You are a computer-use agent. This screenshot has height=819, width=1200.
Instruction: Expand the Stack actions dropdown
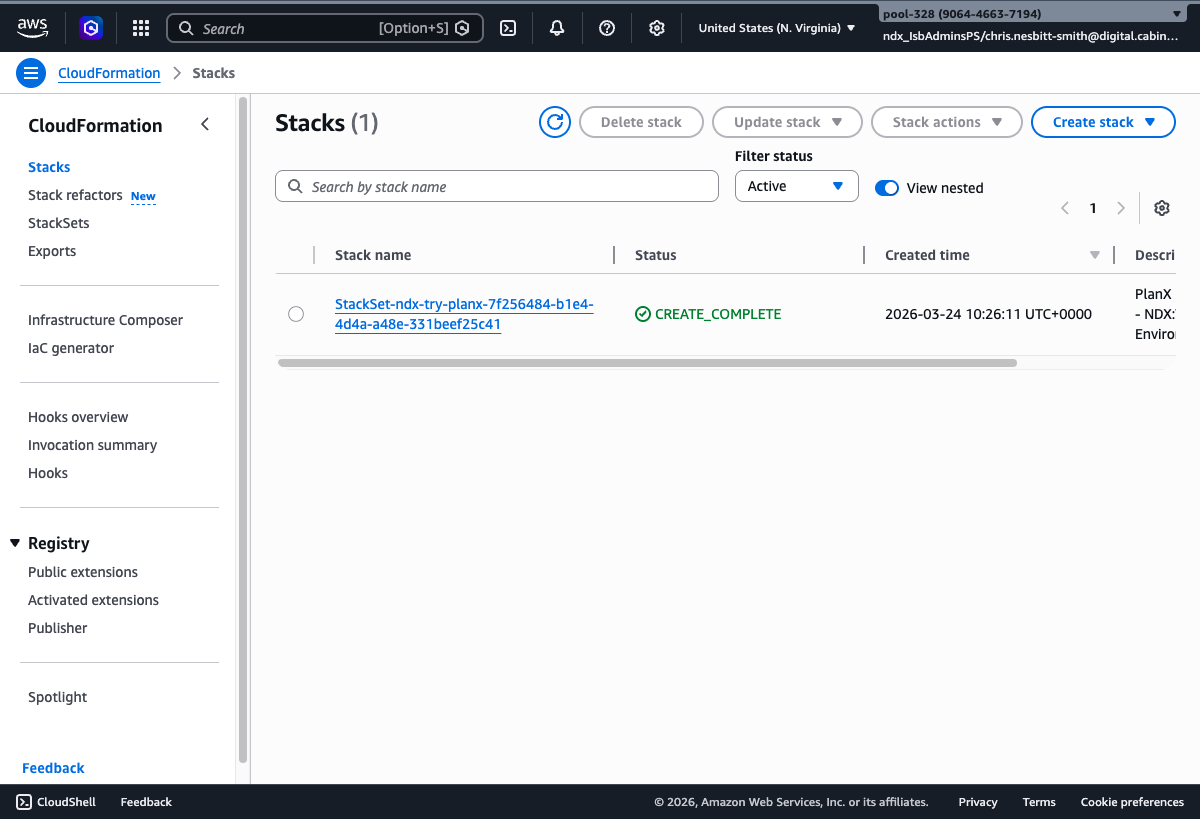point(946,121)
